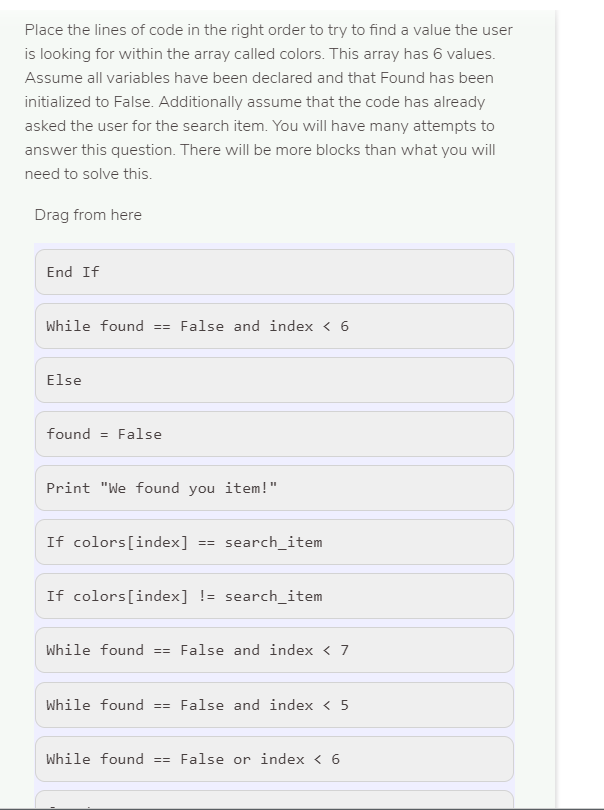Click the "Drag from here" label
The height and width of the screenshot is (810, 604).
(x=88, y=214)
